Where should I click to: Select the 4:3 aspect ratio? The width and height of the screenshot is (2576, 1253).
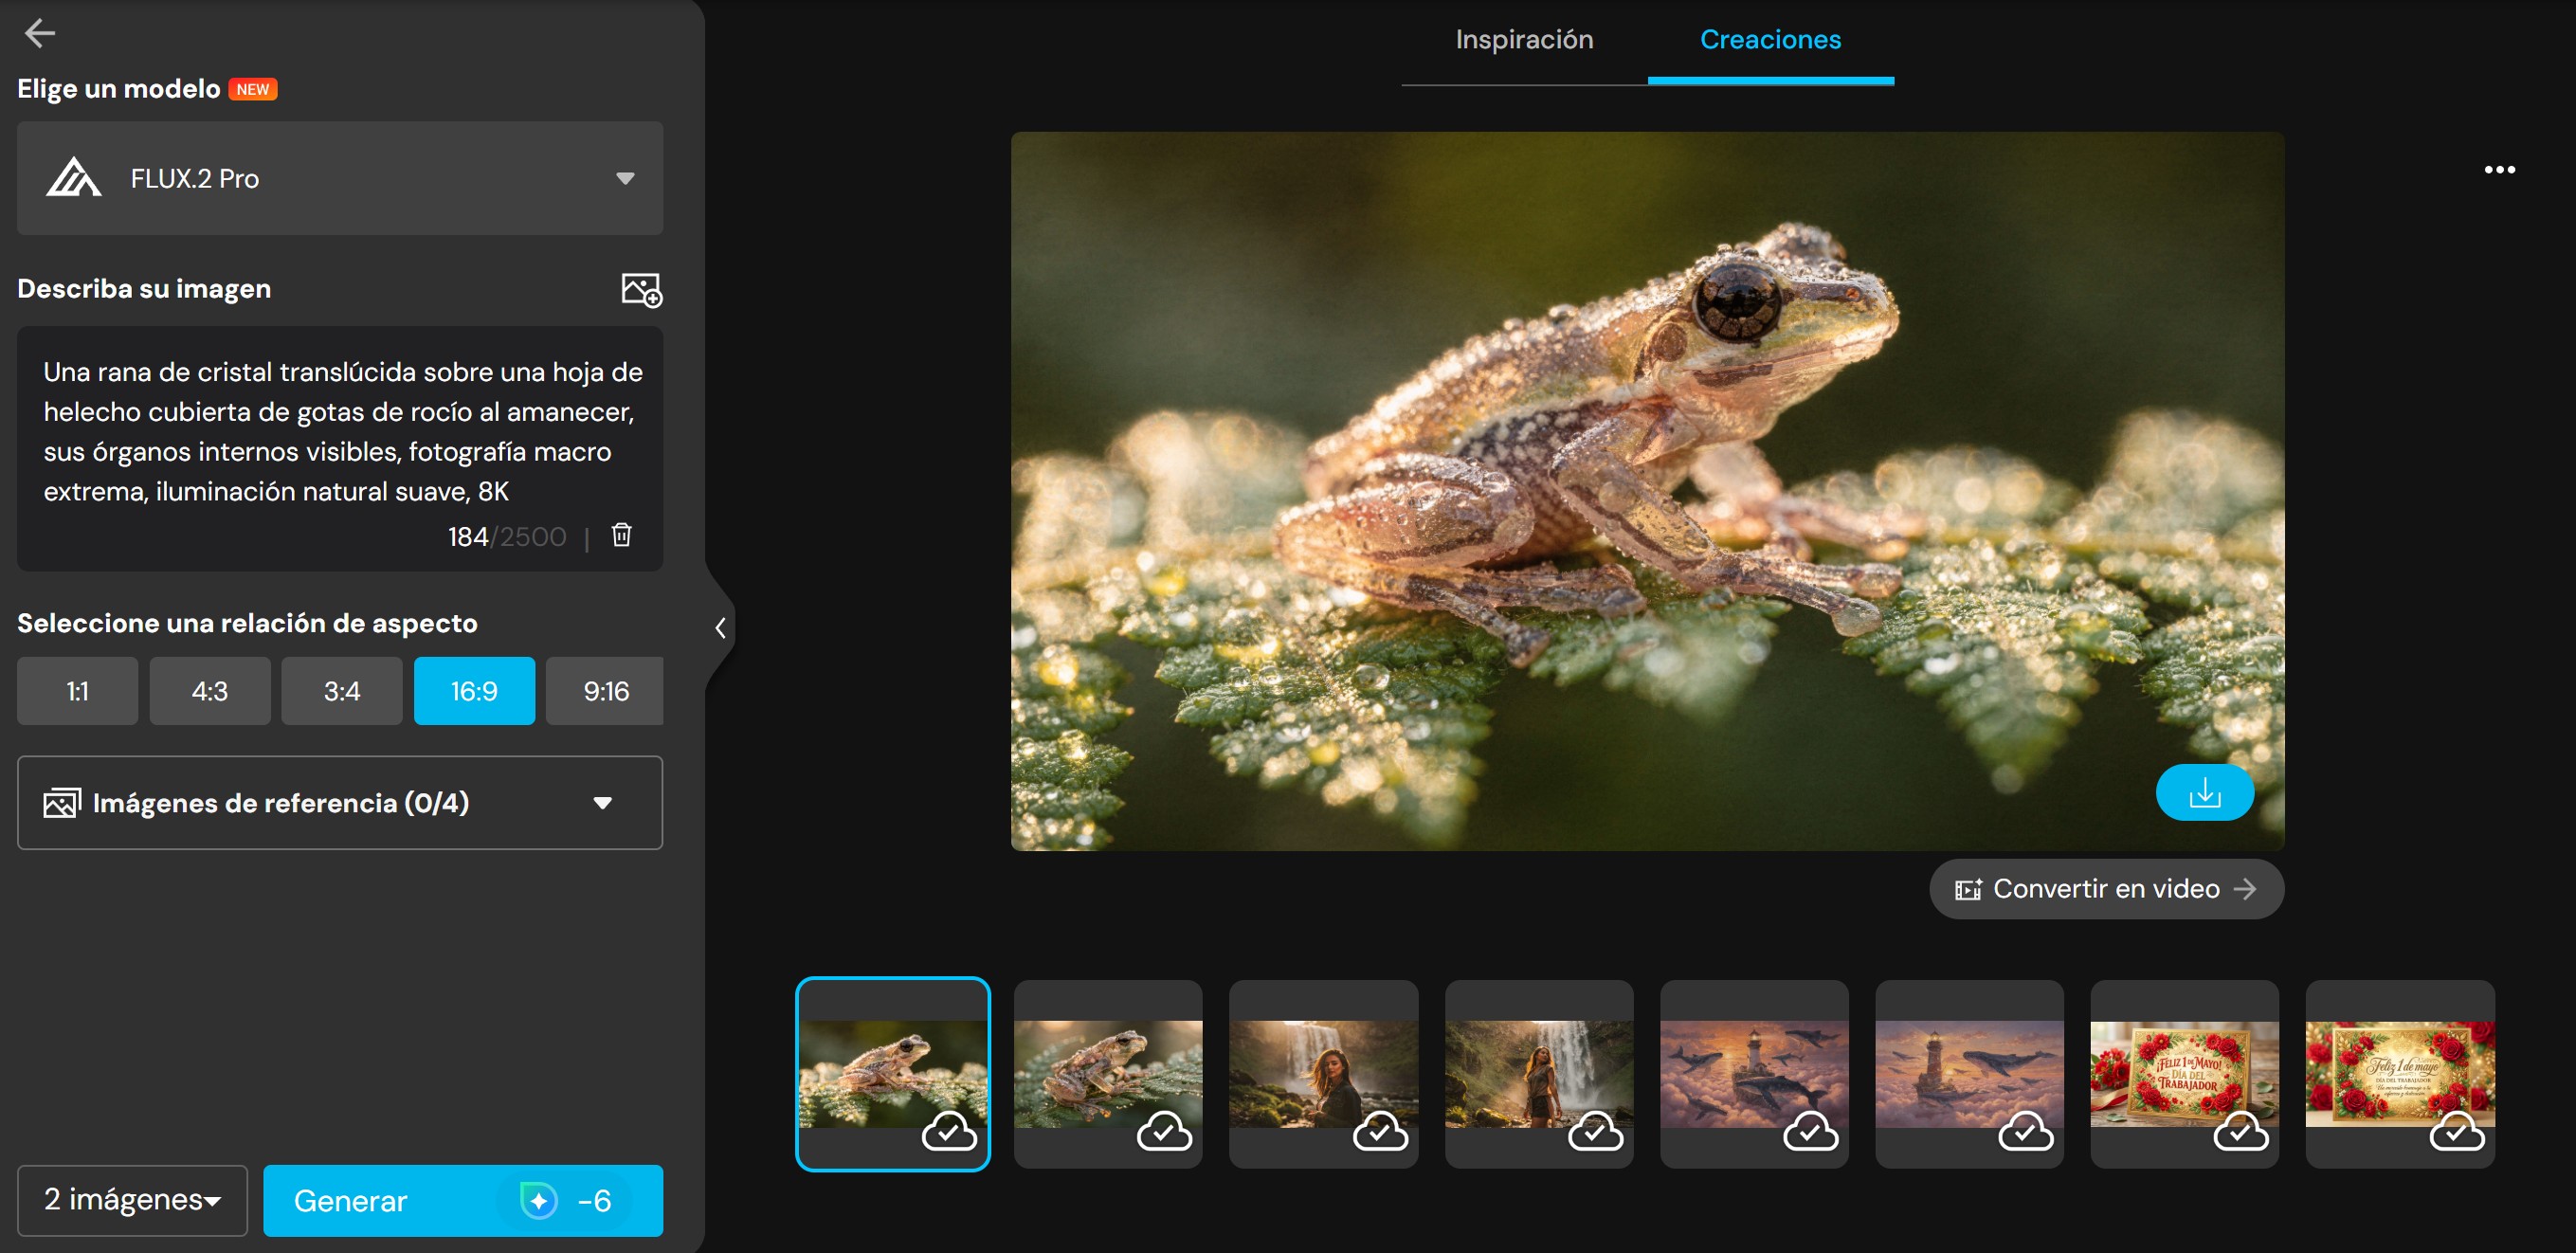210,691
